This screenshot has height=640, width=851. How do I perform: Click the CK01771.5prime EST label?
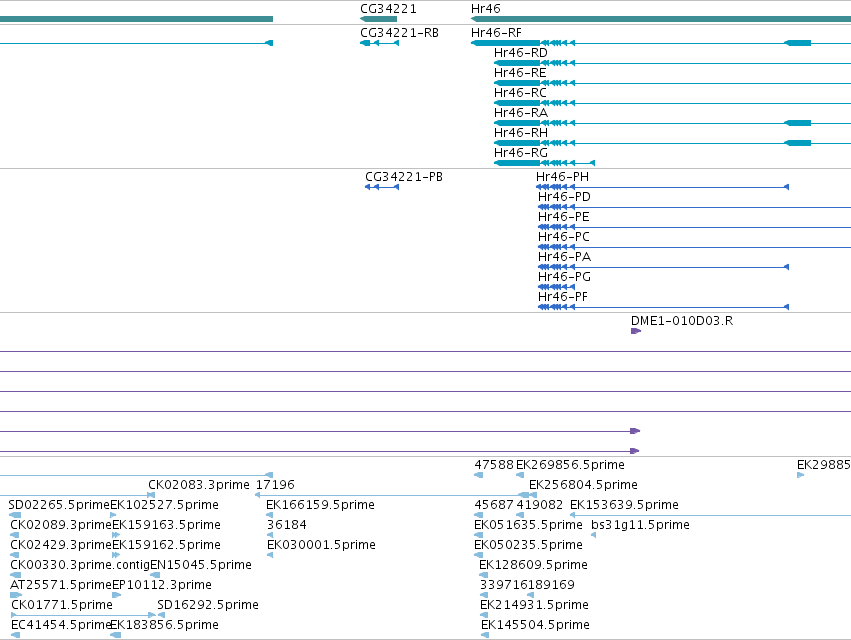click(x=62, y=605)
